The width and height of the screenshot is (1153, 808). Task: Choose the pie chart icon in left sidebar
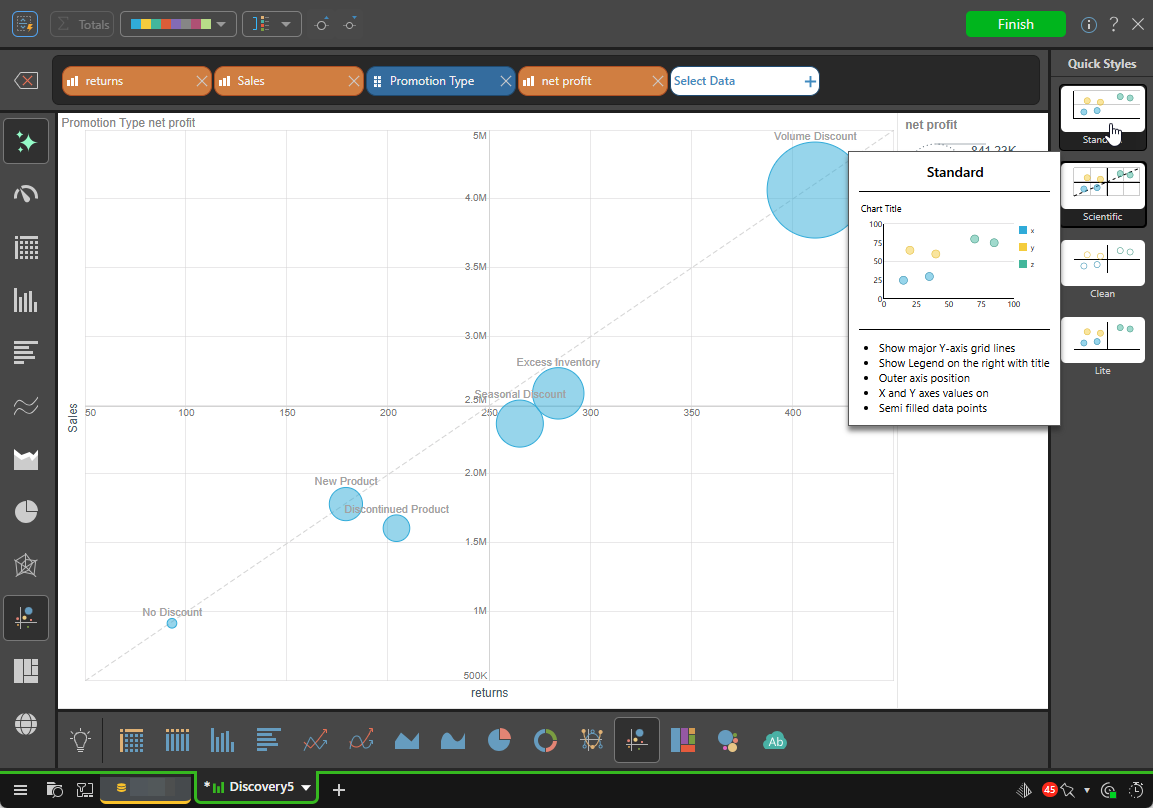[26, 512]
